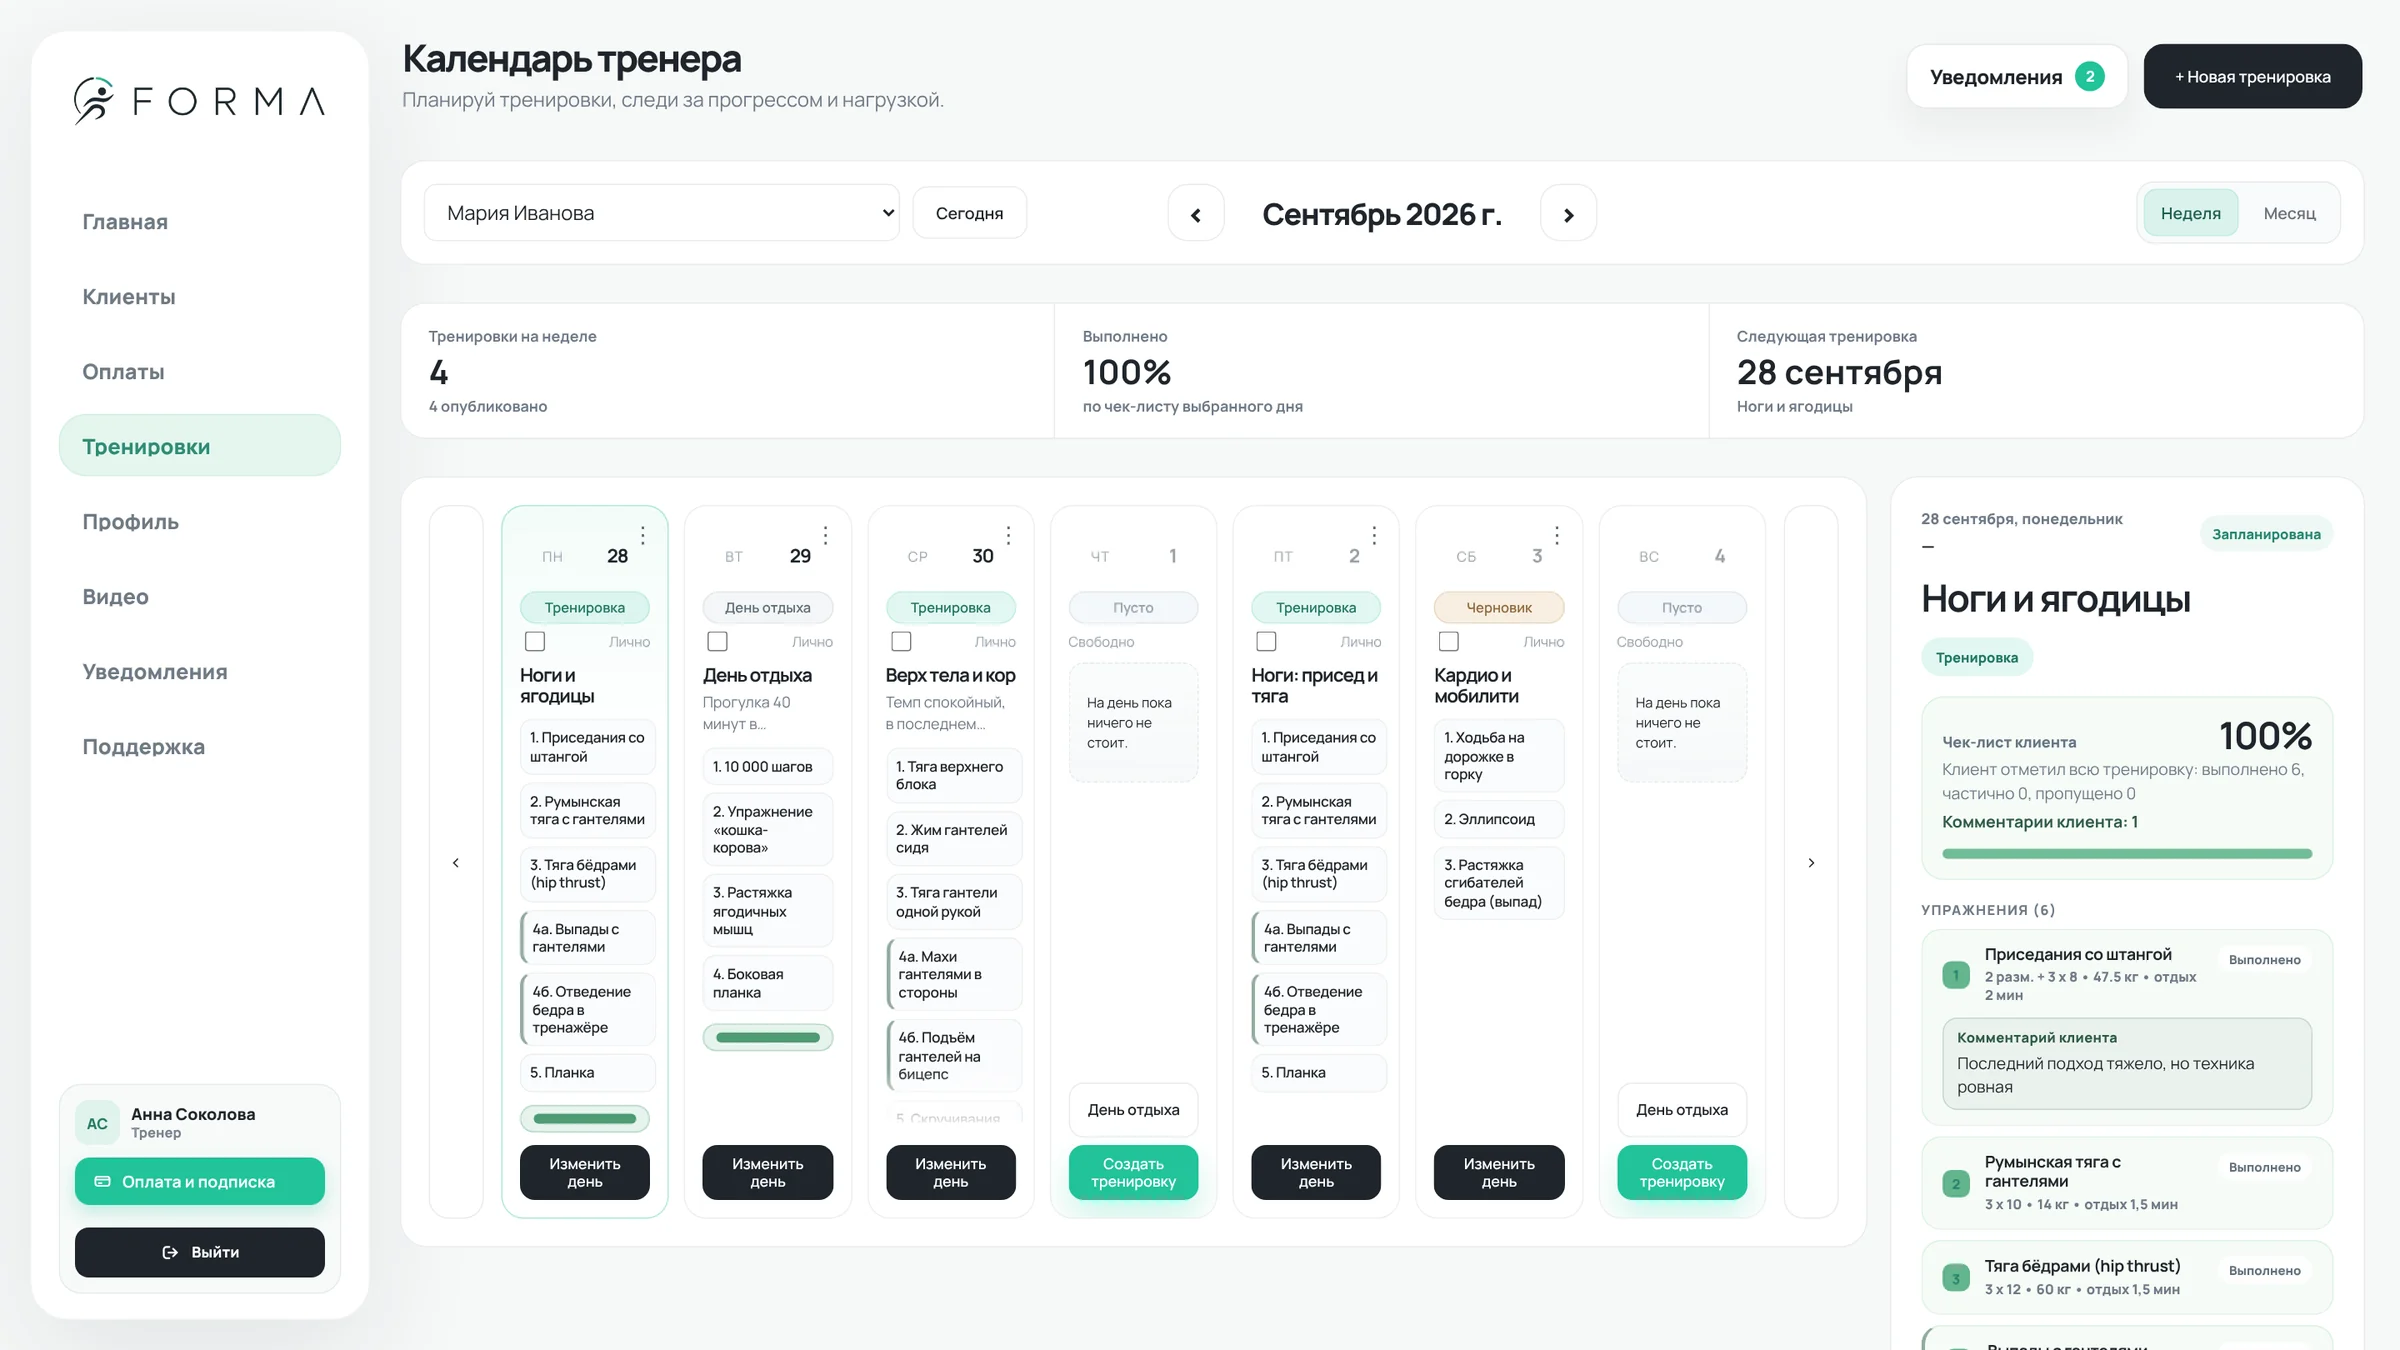The image size is (2400, 1350).
Task: Click Создать тренировку for Thursday 1
Action: coord(1133,1172)
